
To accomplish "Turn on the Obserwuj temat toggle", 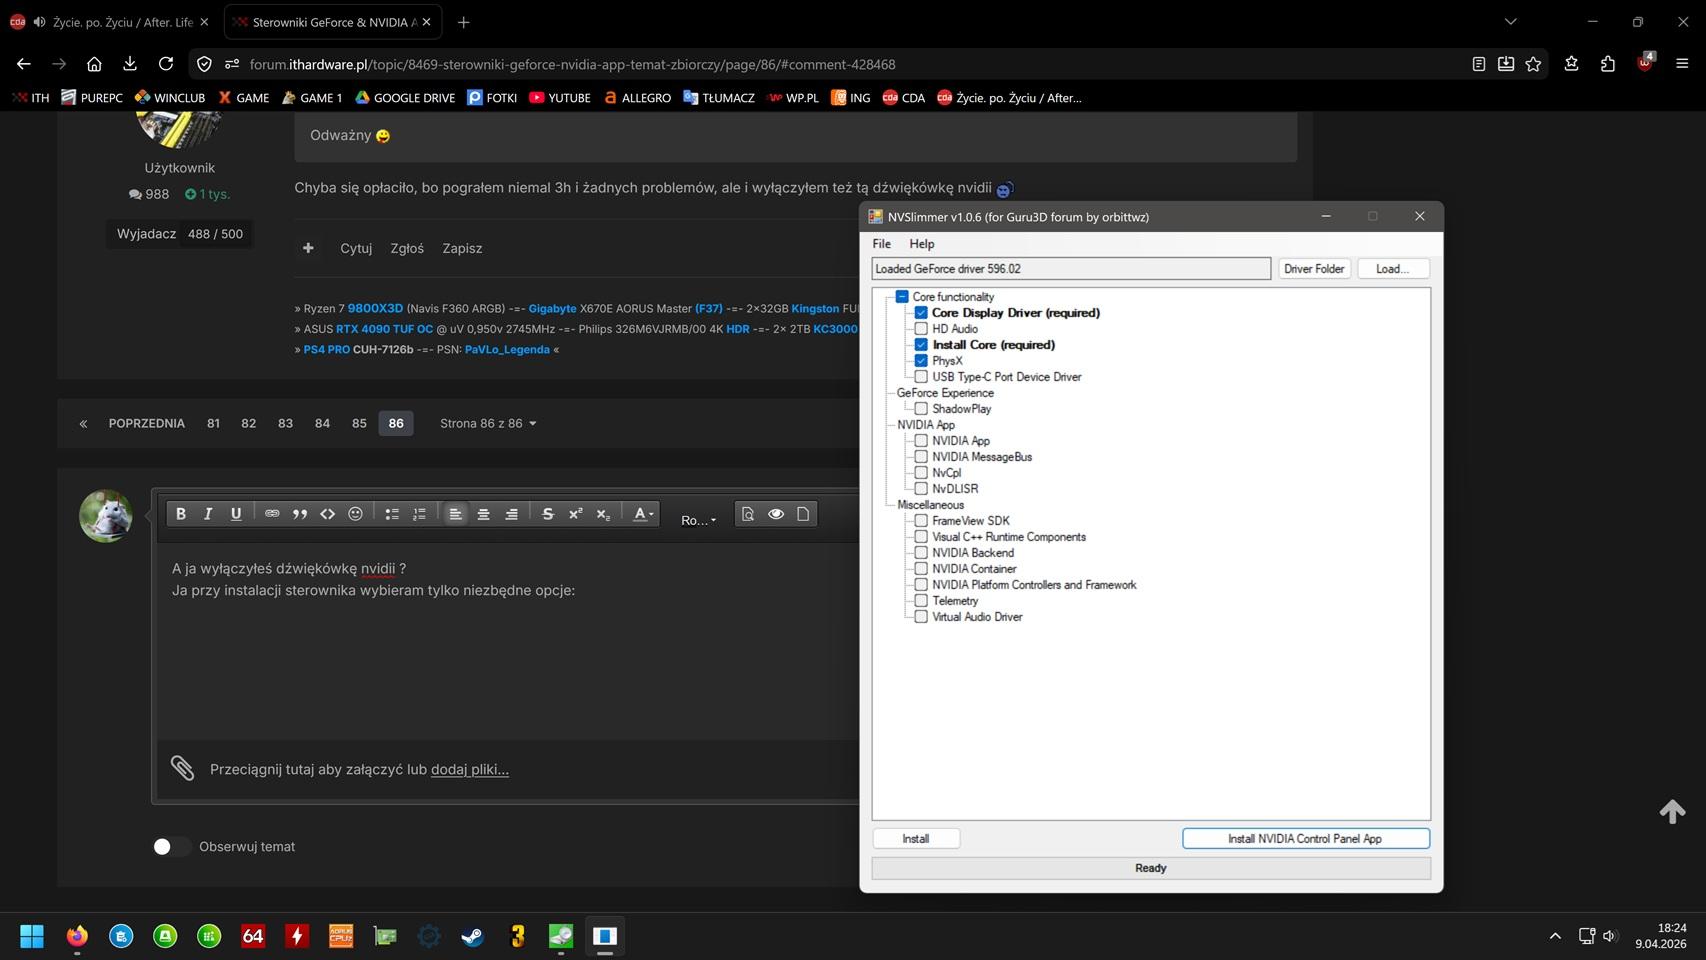I will pyautogui.click(x=171, y=847).
